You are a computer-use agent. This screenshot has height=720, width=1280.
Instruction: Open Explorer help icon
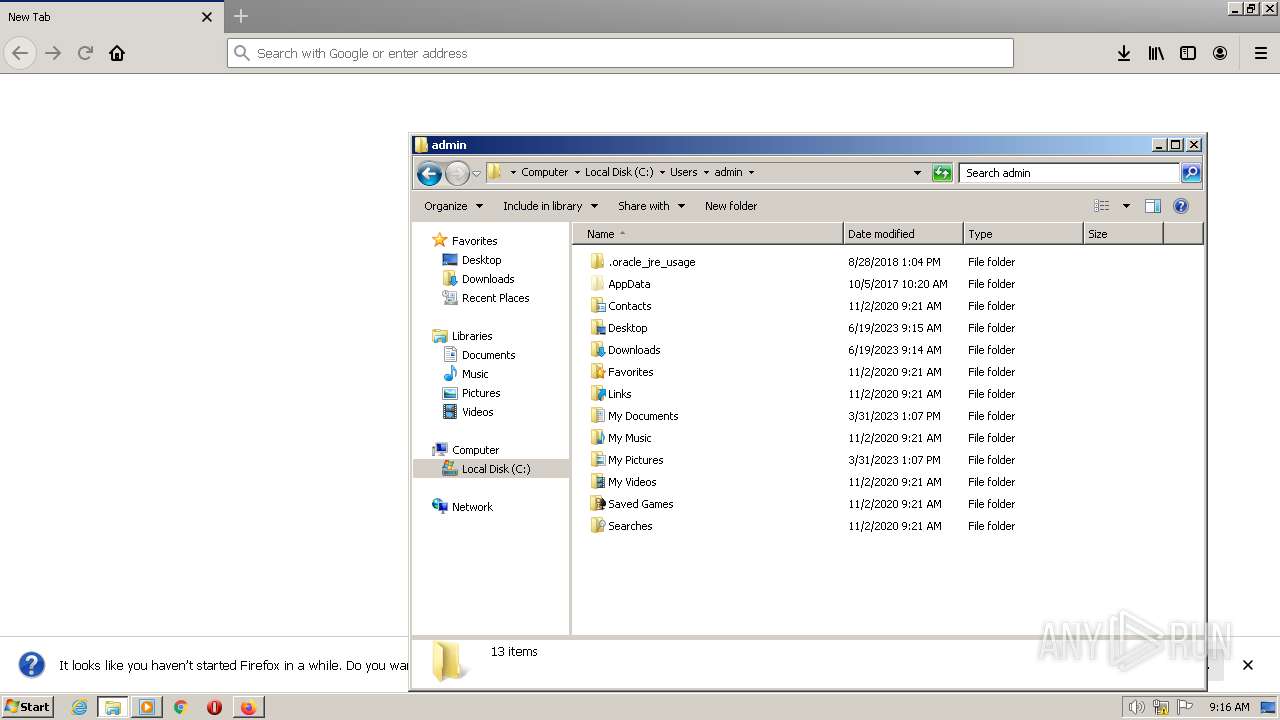coord(1181,206)
